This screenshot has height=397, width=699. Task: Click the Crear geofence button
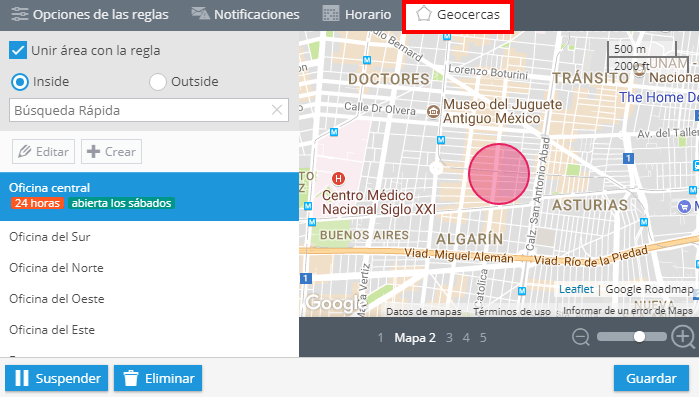pos(111,151)
